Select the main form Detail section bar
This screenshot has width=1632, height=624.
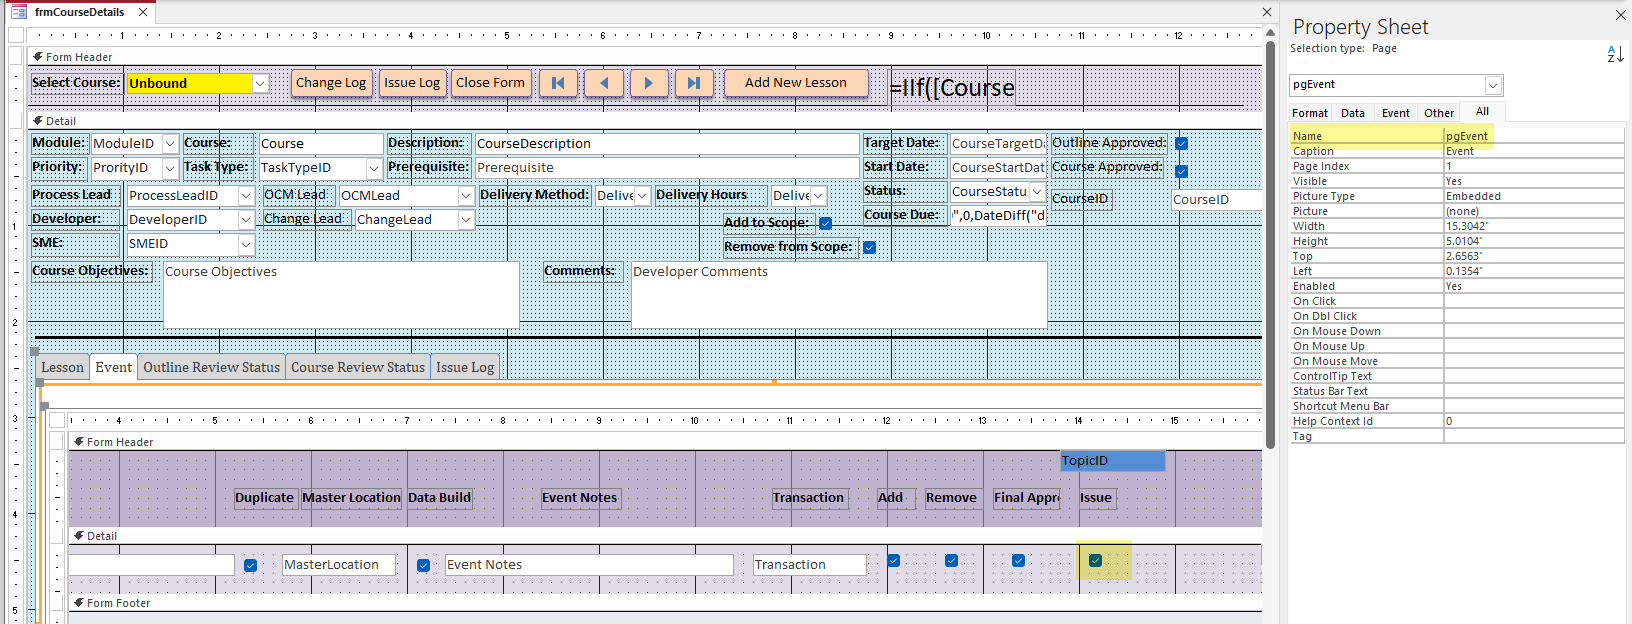(x=645, y=121)
